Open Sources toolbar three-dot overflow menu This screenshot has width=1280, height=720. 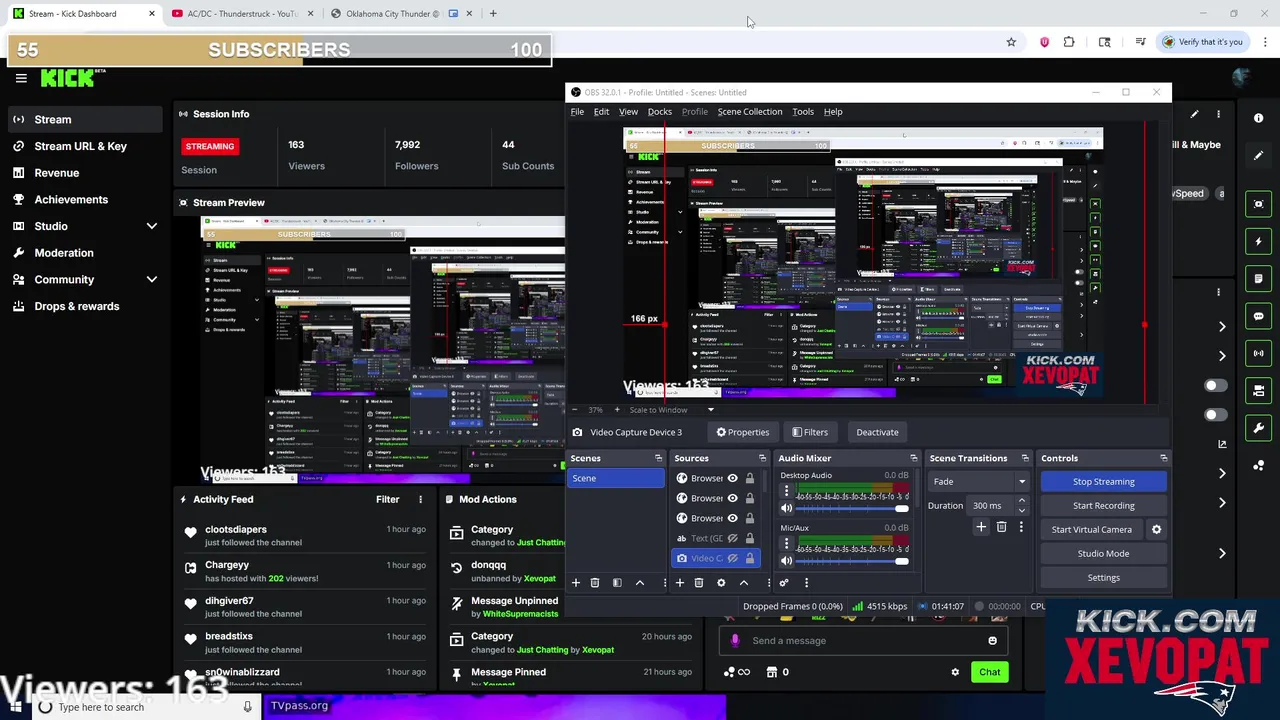point(769,583)
